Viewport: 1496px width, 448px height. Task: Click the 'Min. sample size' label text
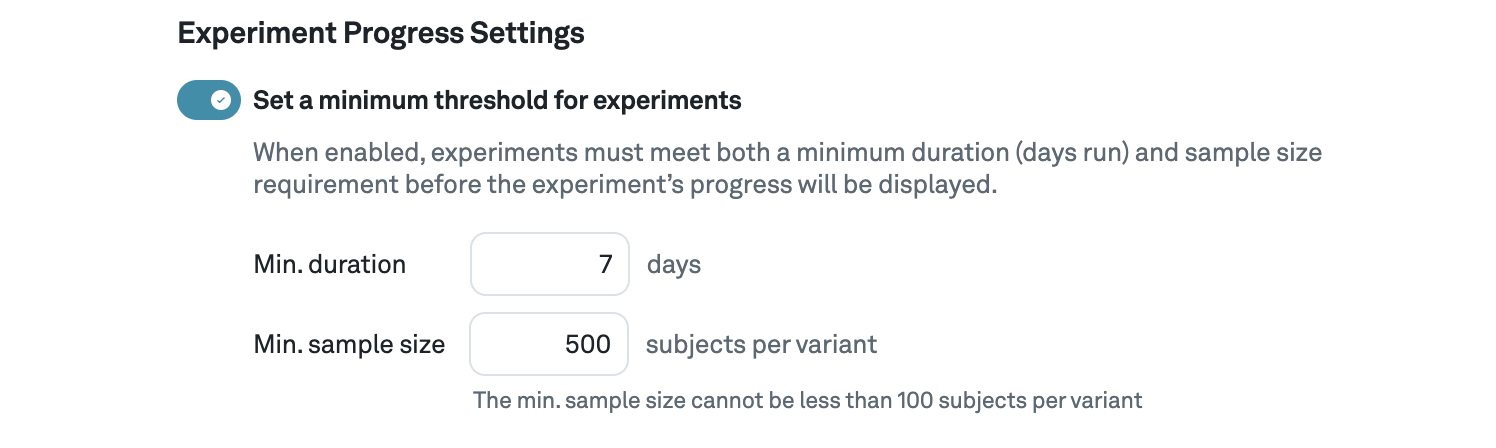(349, 345)
